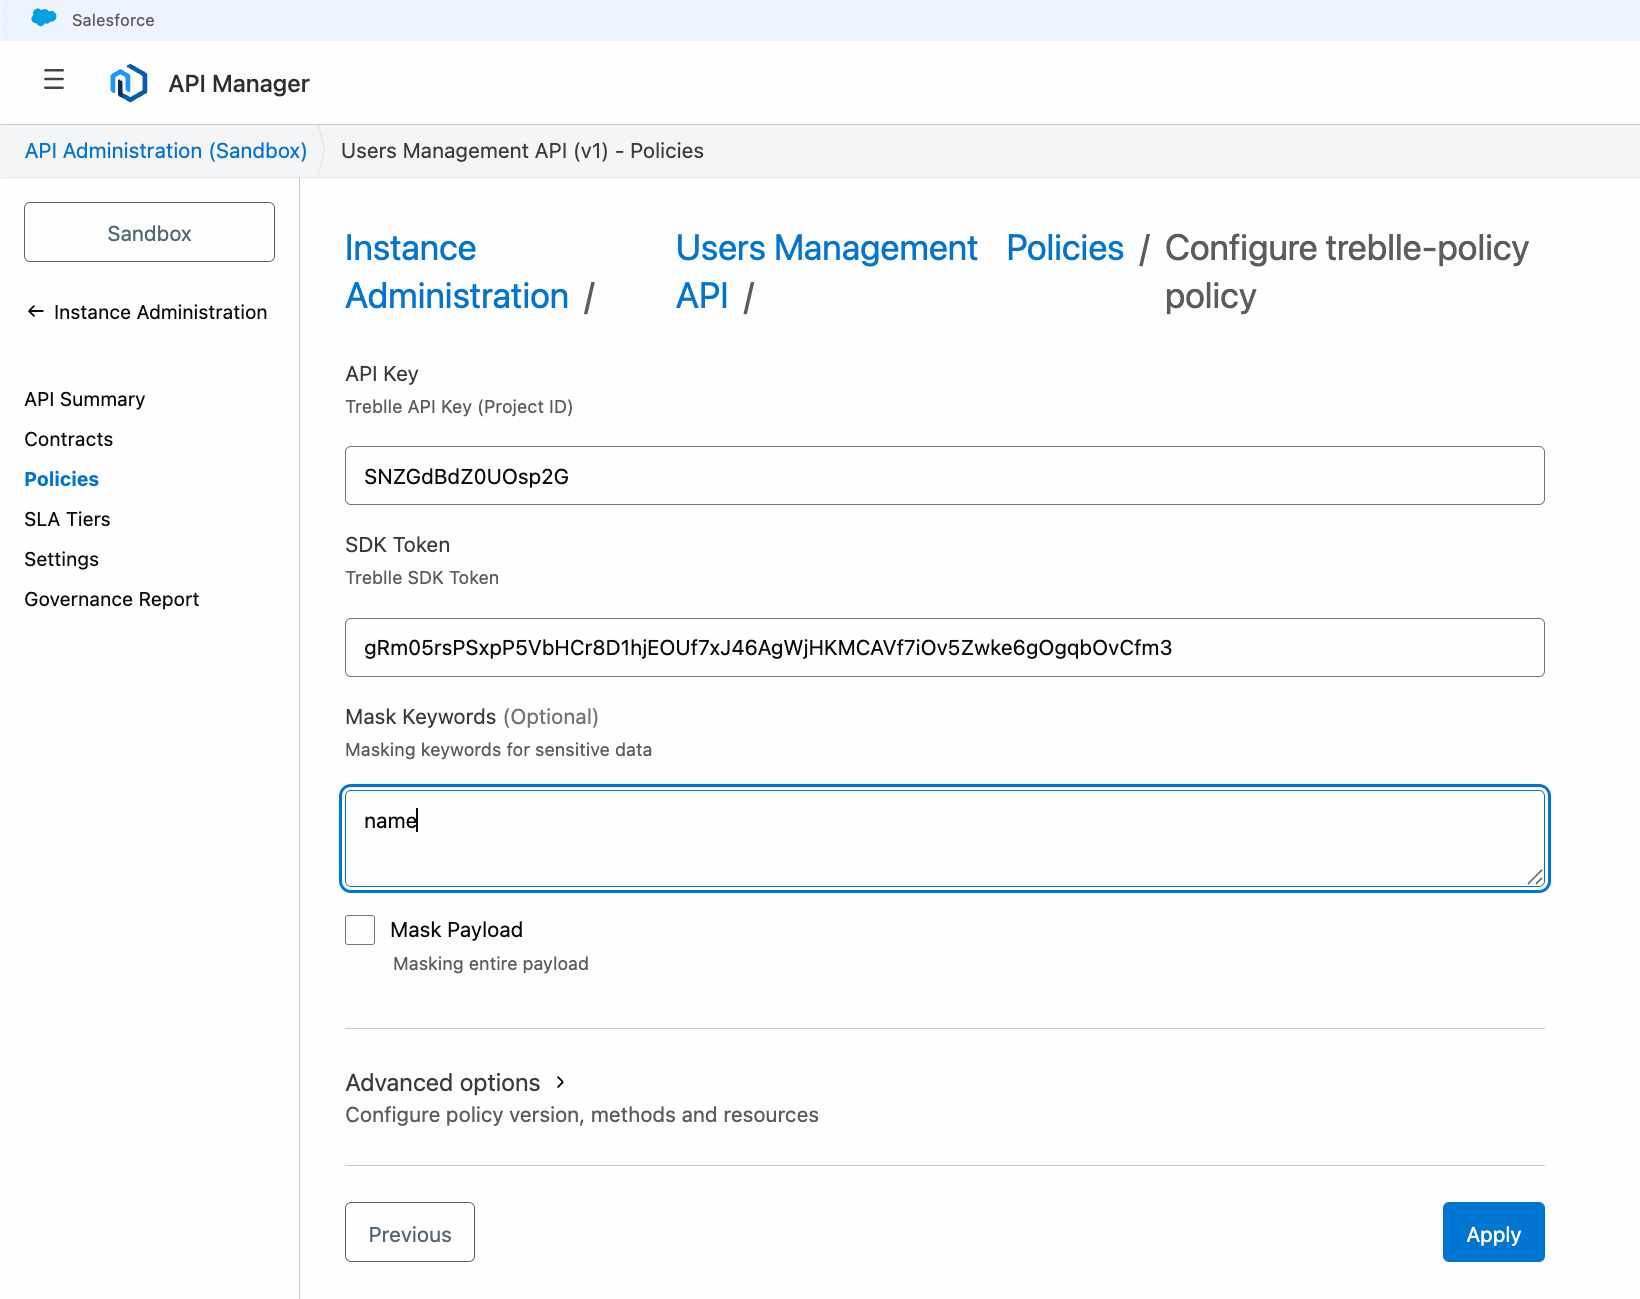
Task: Click the 'Users Management API (v1) - Policies' text
Action: [522, 151]
